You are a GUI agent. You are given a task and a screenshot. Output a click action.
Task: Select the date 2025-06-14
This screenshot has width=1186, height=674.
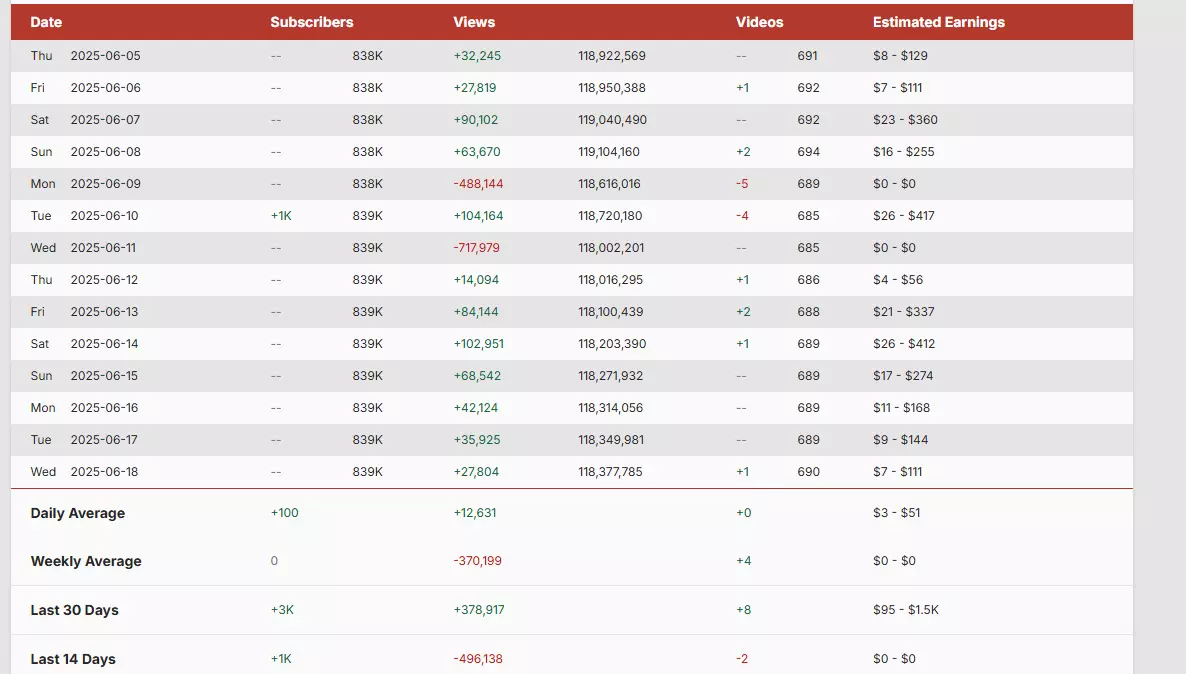(104, 343)
